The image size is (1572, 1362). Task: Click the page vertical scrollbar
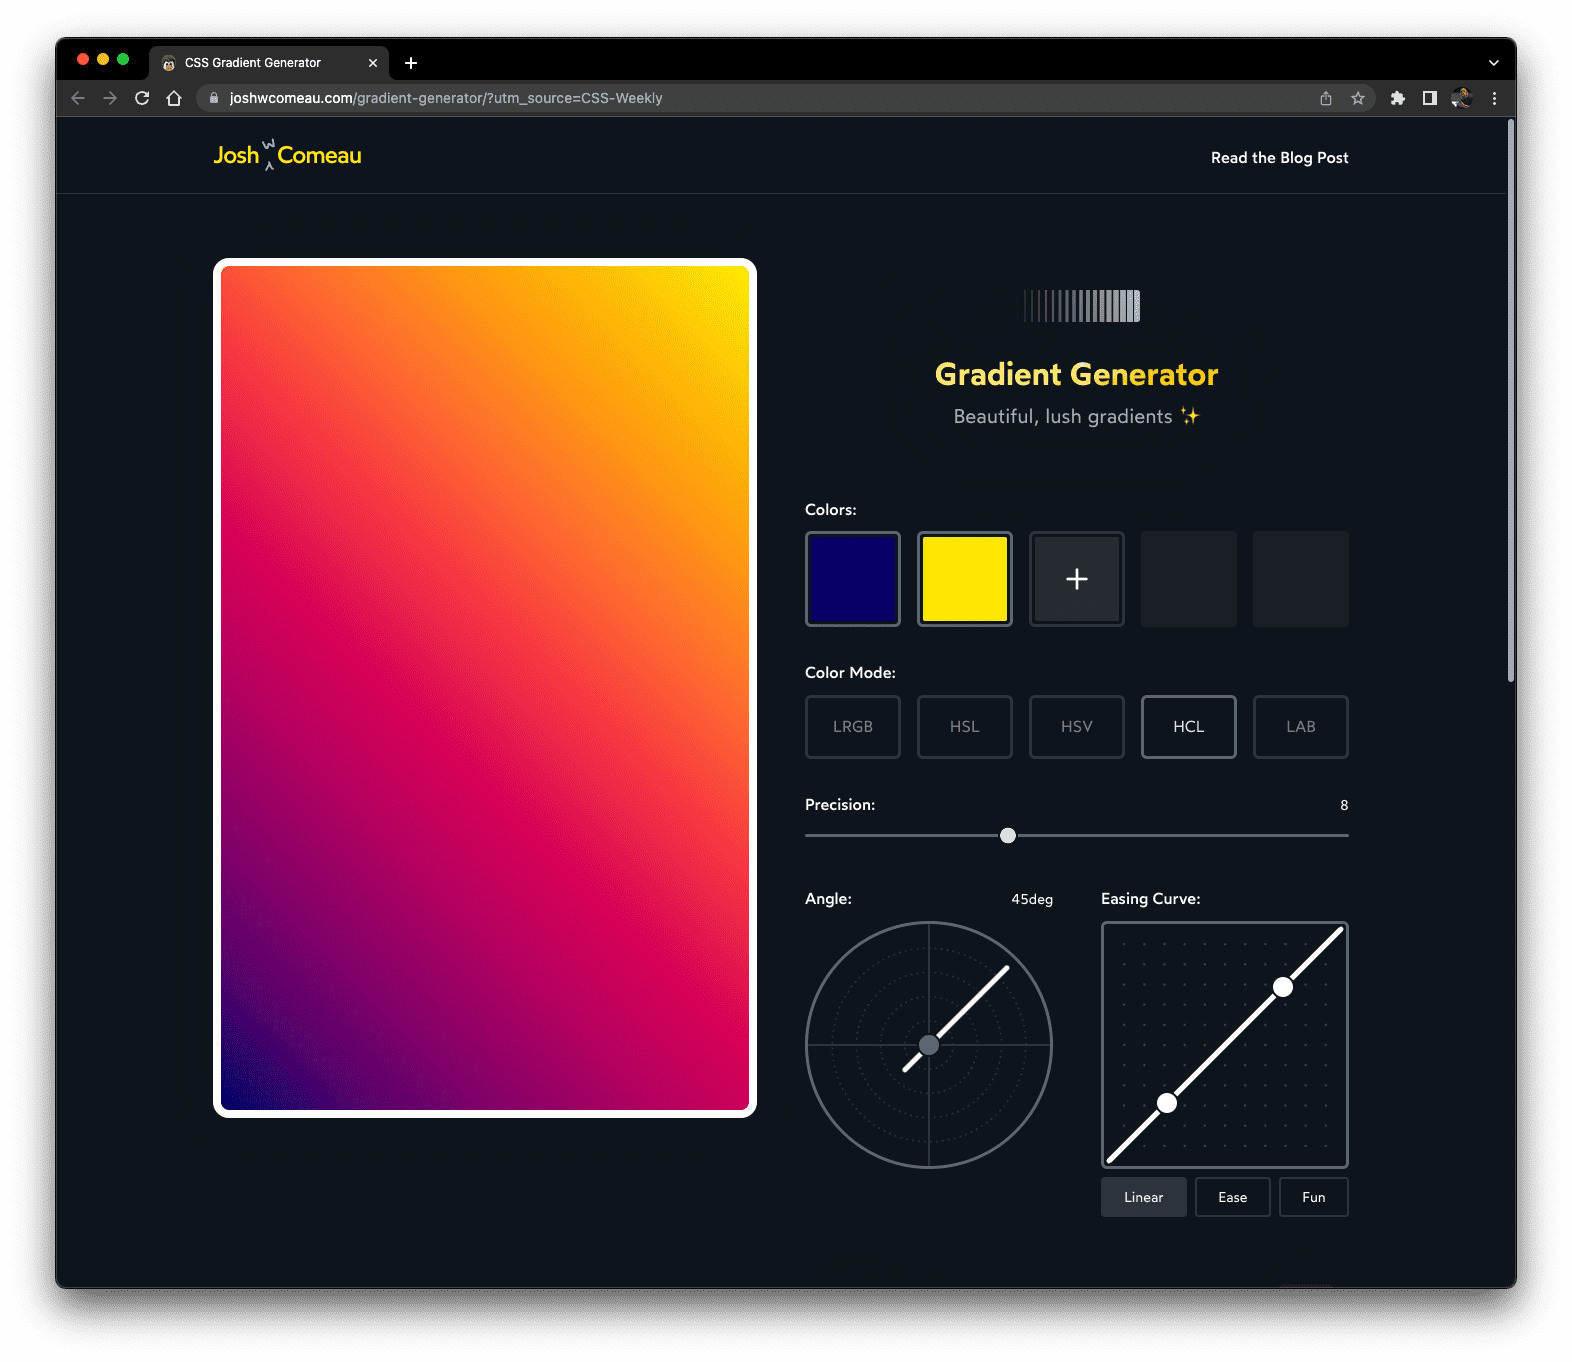tap(1511, 400)
